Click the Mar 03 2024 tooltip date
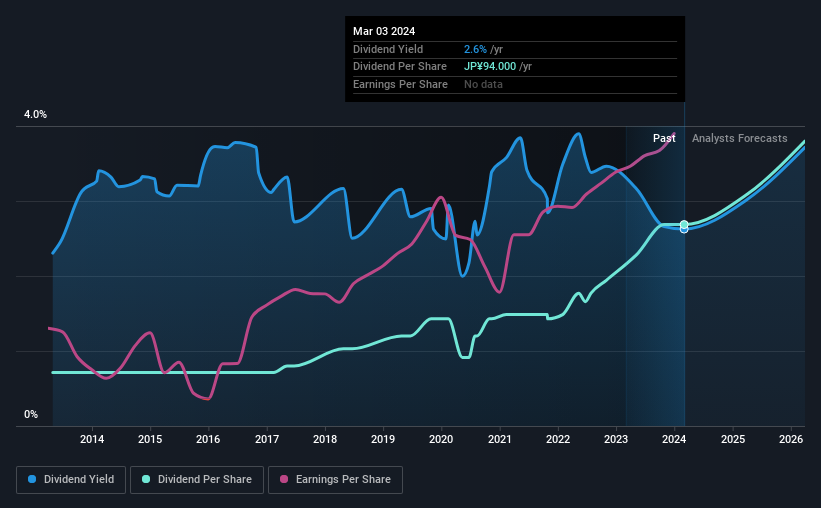The height and width of the screenshot is (508, 821). pos(384,31)
